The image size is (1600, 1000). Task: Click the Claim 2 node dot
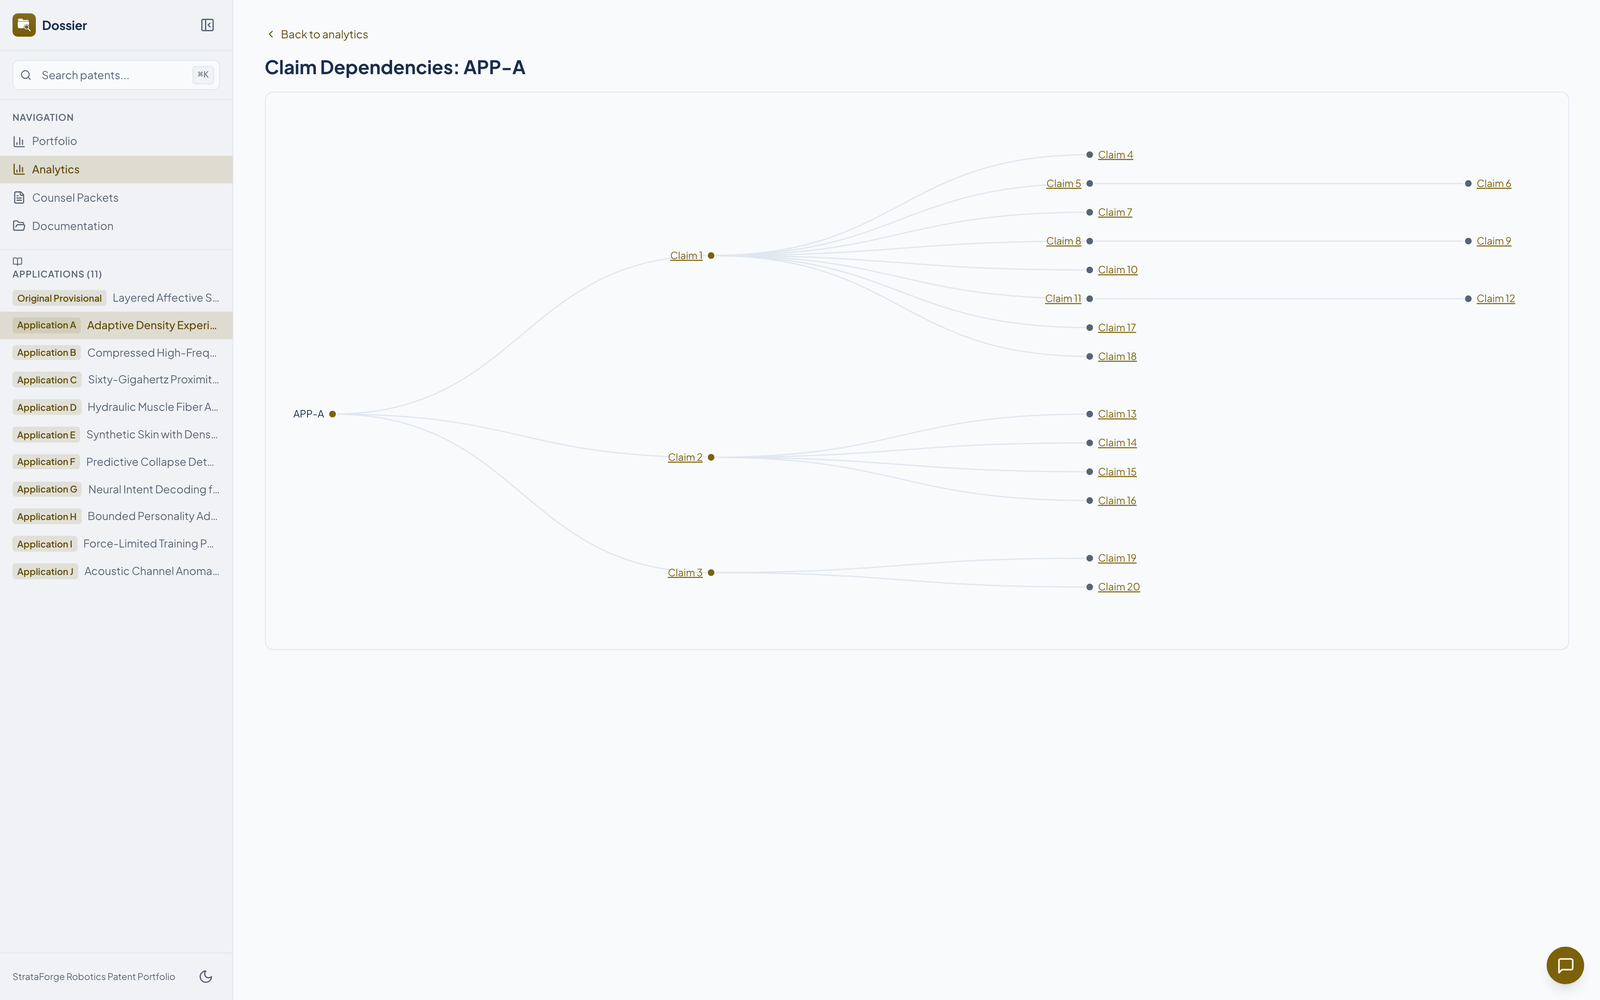[x=711, y=458]
